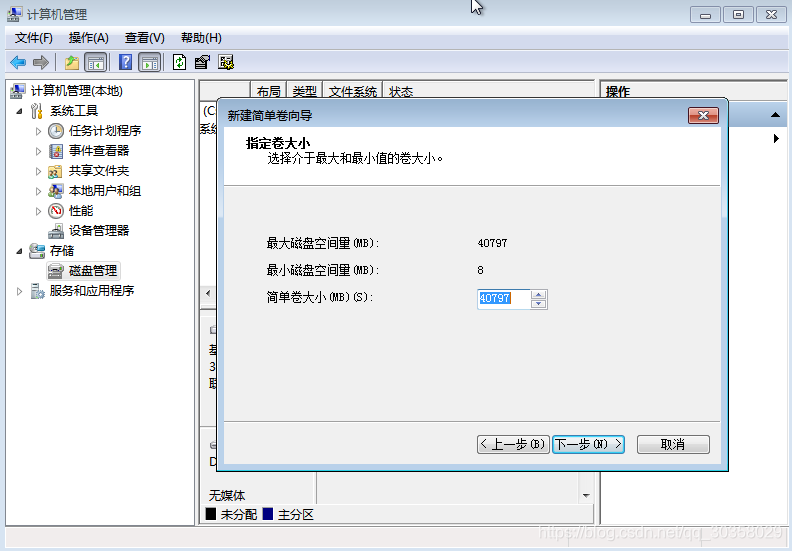Click the disk settings wizard toolbar icon
The height and width of the screenshot is (551, 792).
[226, 63]
